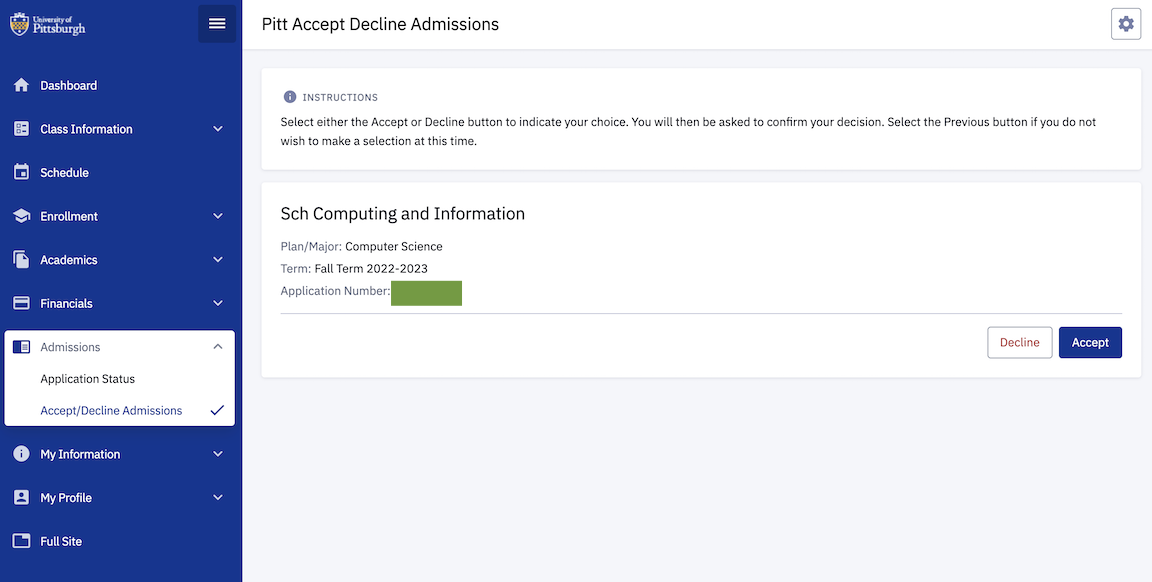Select Accept/Decline Admissions menu item

tap(111, 411)
